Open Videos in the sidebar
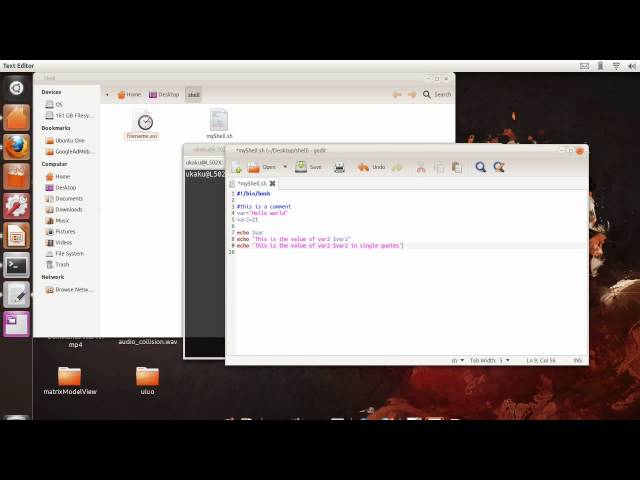The image size is (640, 480). coord(59,242)
